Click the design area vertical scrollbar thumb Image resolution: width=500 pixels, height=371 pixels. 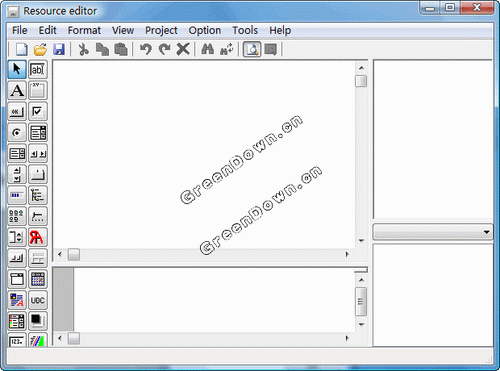coord(361,81)
